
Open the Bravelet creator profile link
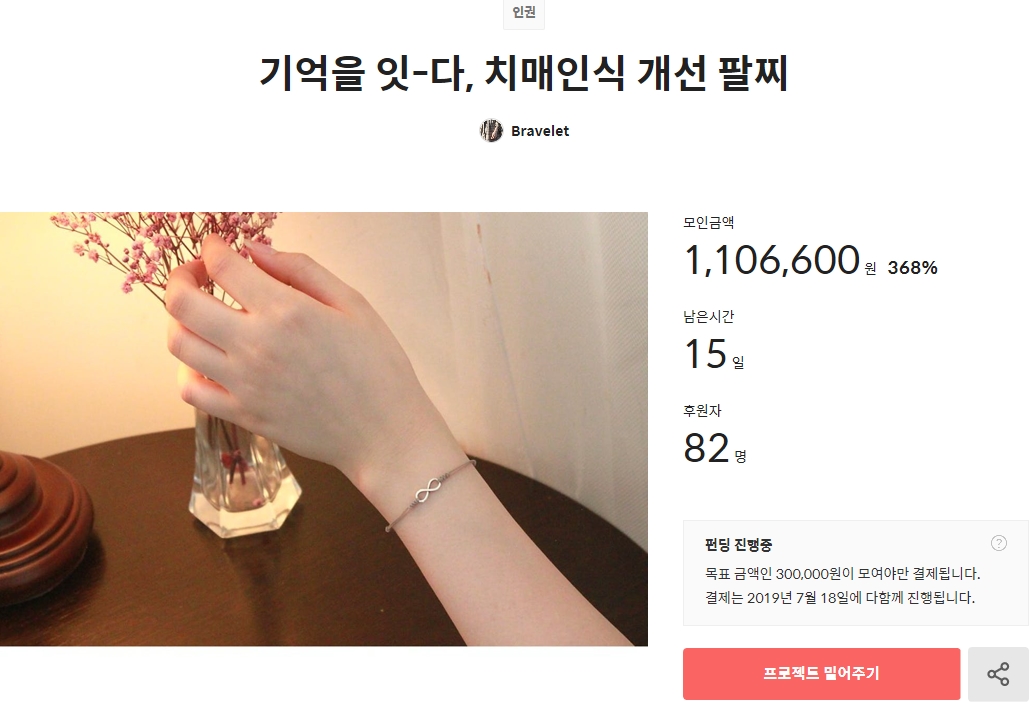point(539,131)
